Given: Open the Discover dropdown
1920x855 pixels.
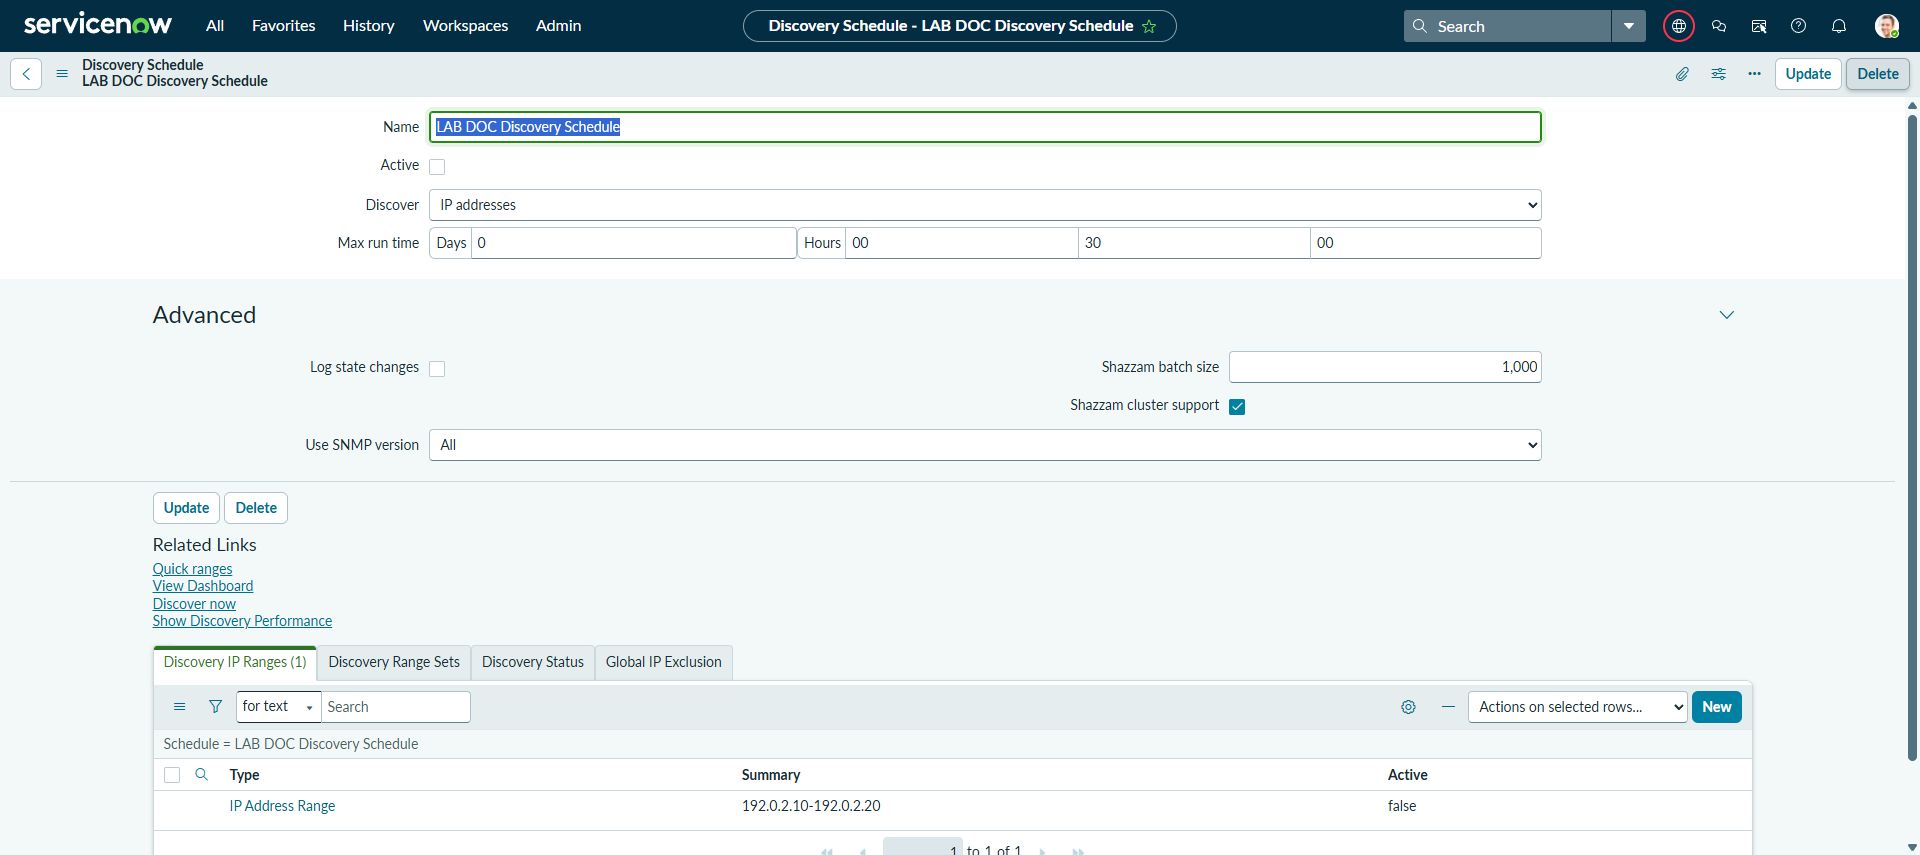Looking at the screenshot, I should (985, 205).
